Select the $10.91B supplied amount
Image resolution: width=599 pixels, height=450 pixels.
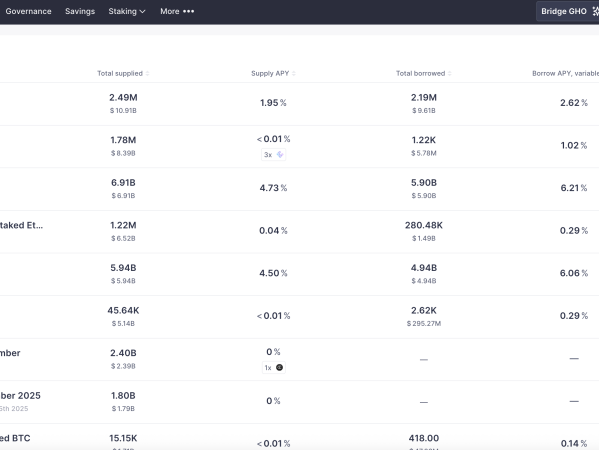[123, 111]
